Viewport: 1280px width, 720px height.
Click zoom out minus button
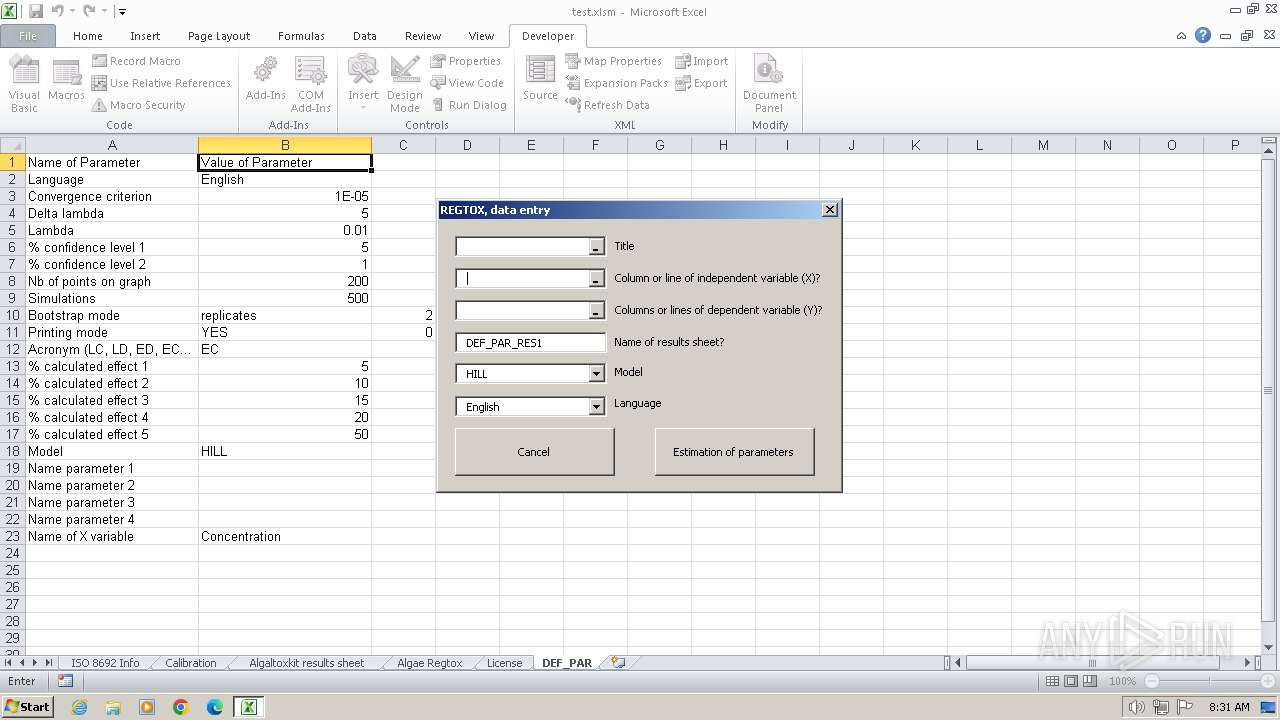1151,681
